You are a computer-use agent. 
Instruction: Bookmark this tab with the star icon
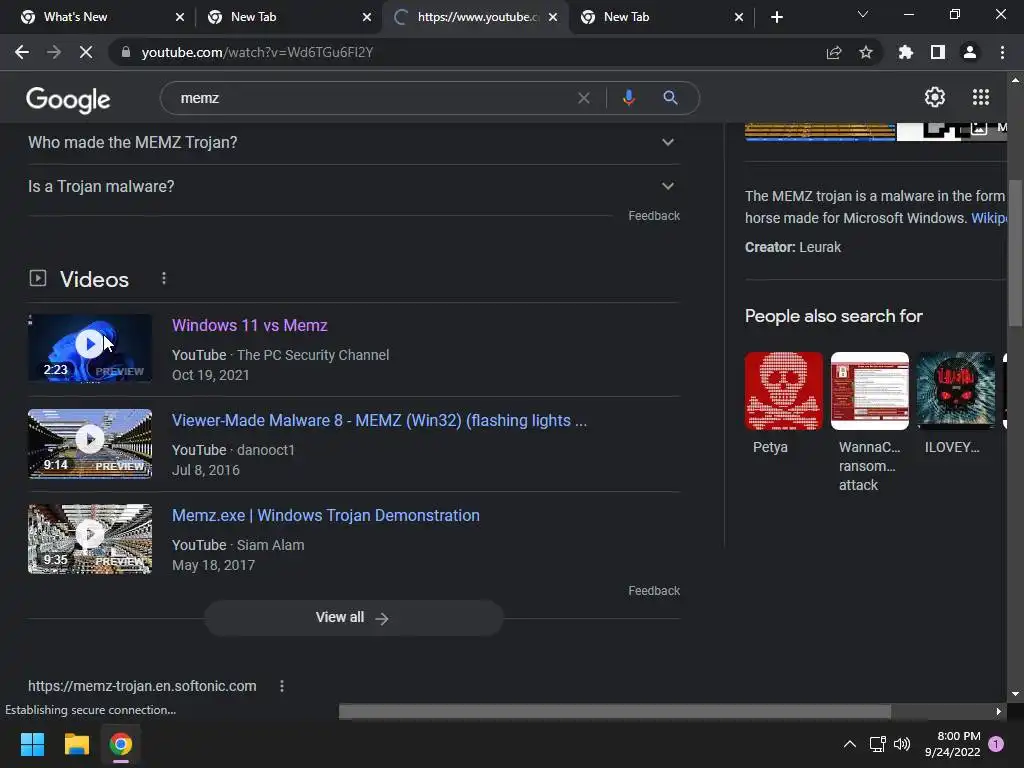866,52
